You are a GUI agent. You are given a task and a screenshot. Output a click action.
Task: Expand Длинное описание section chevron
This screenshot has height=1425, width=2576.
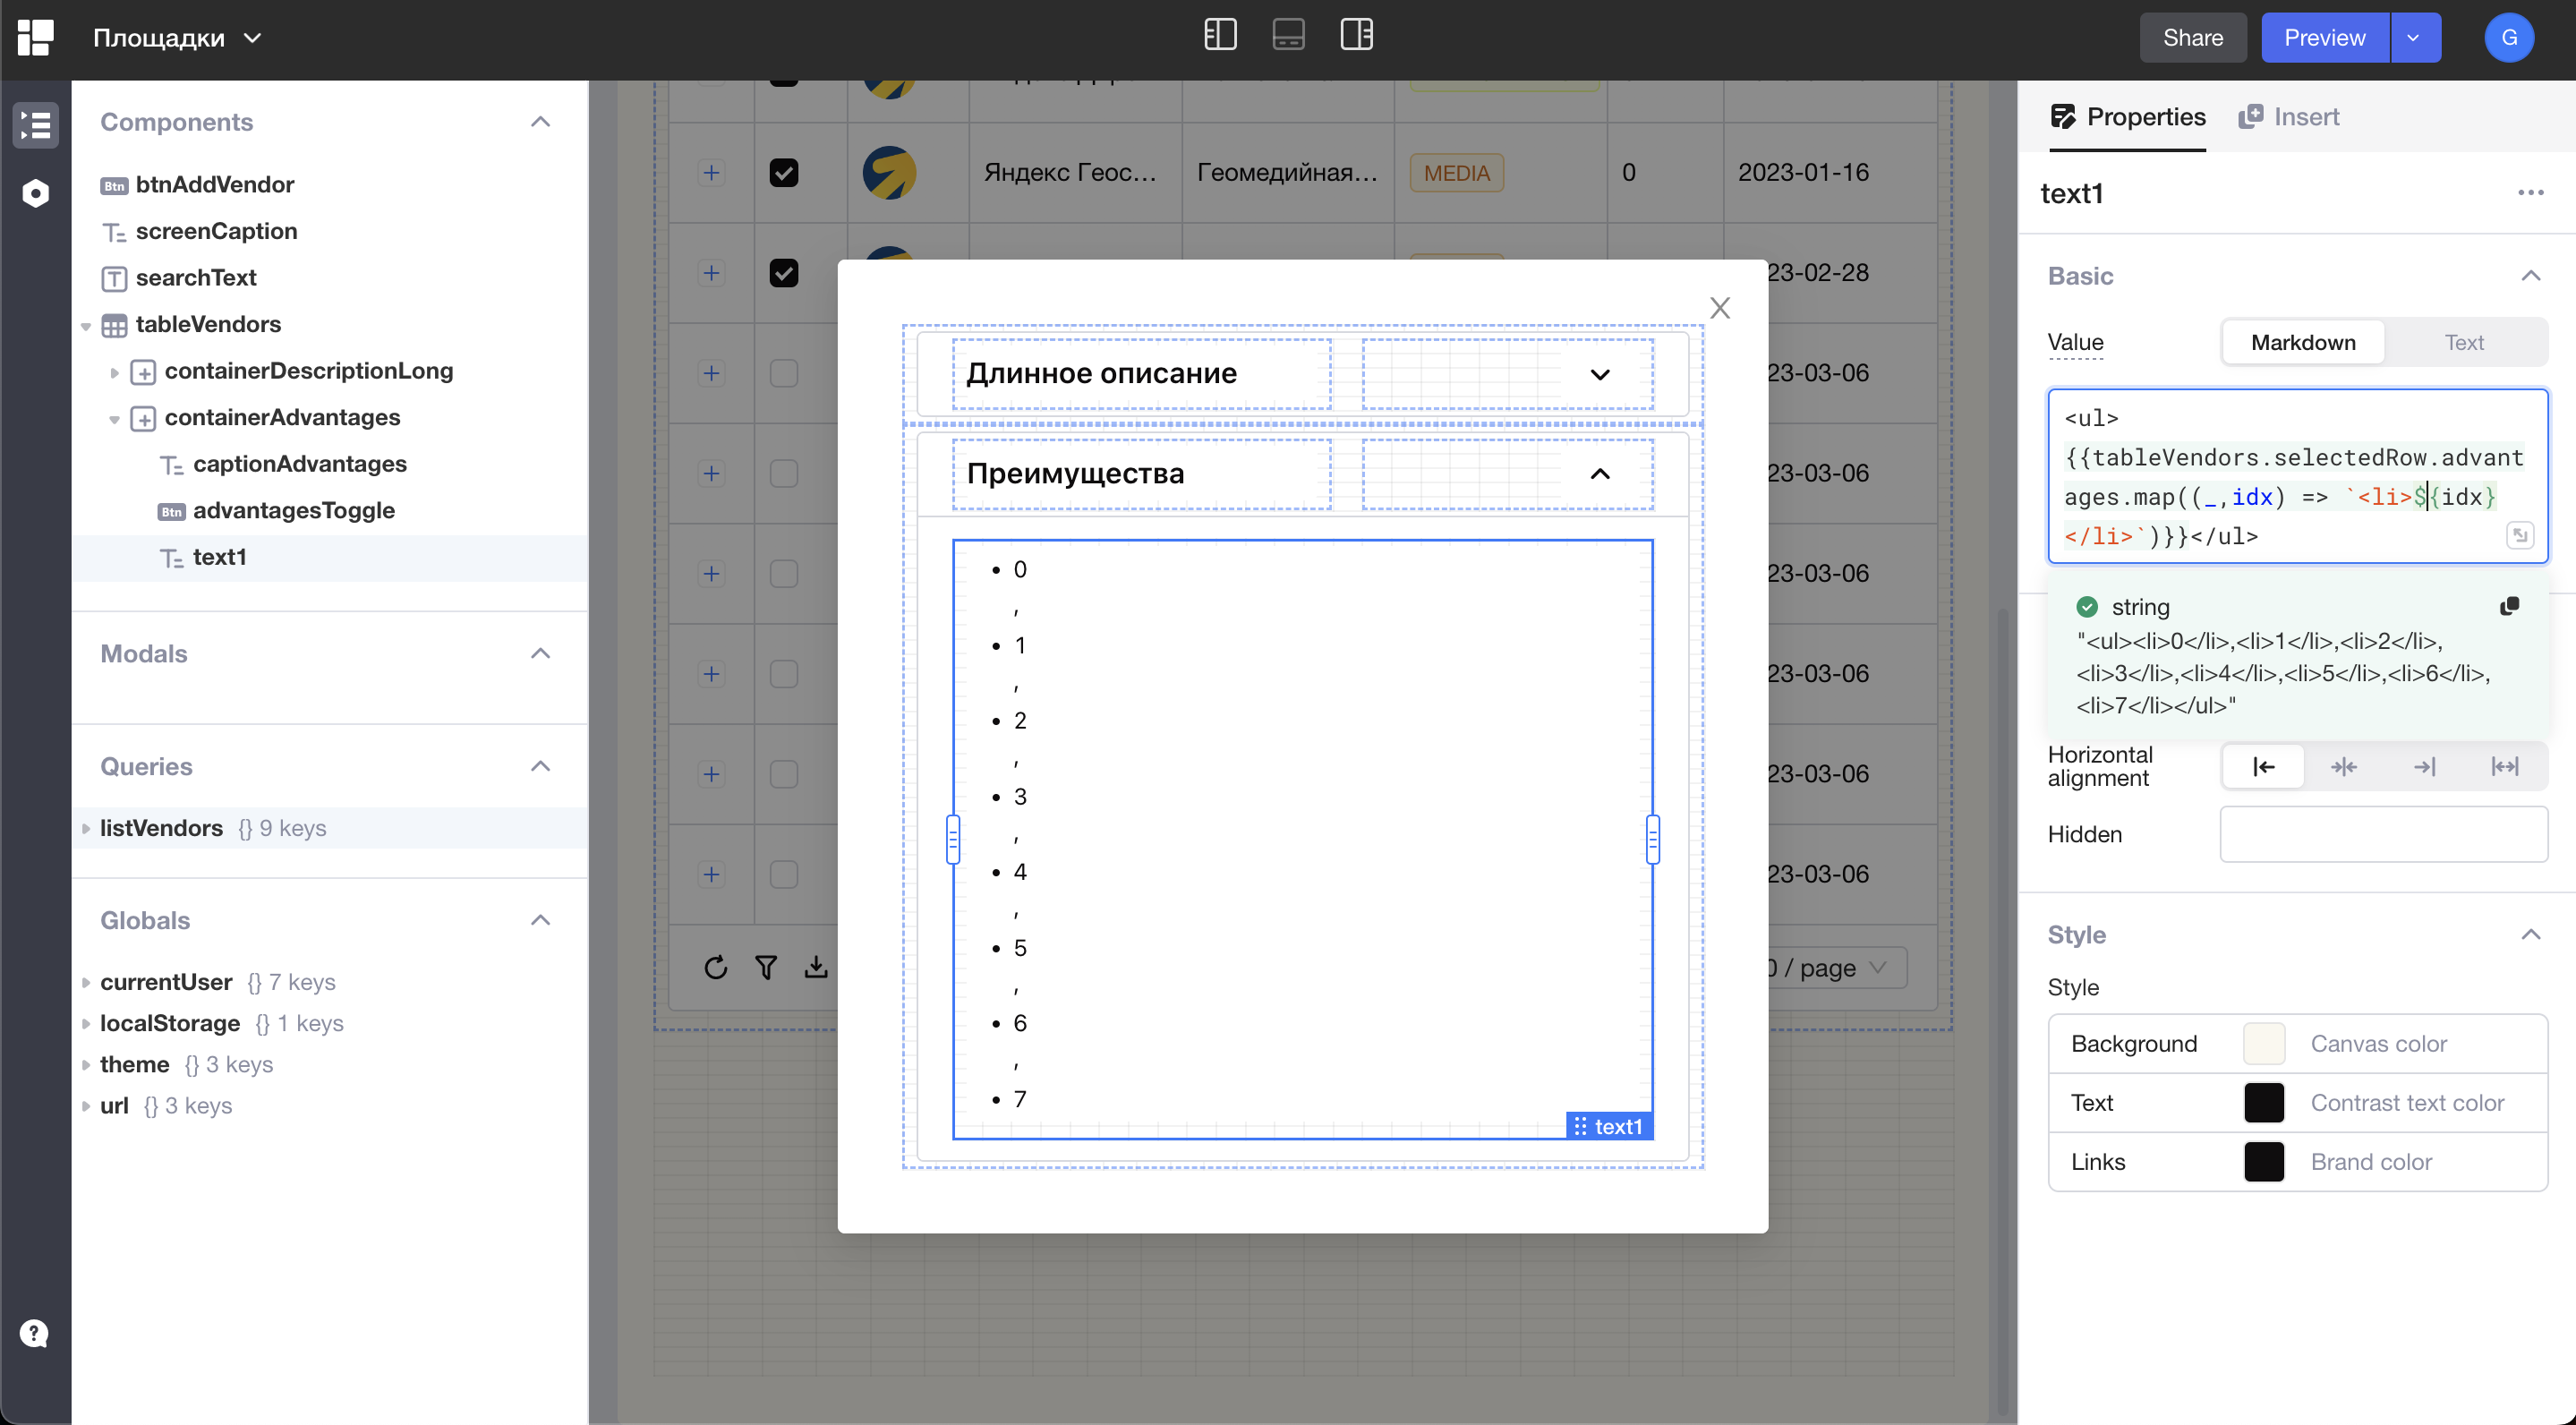(1600, 374)
